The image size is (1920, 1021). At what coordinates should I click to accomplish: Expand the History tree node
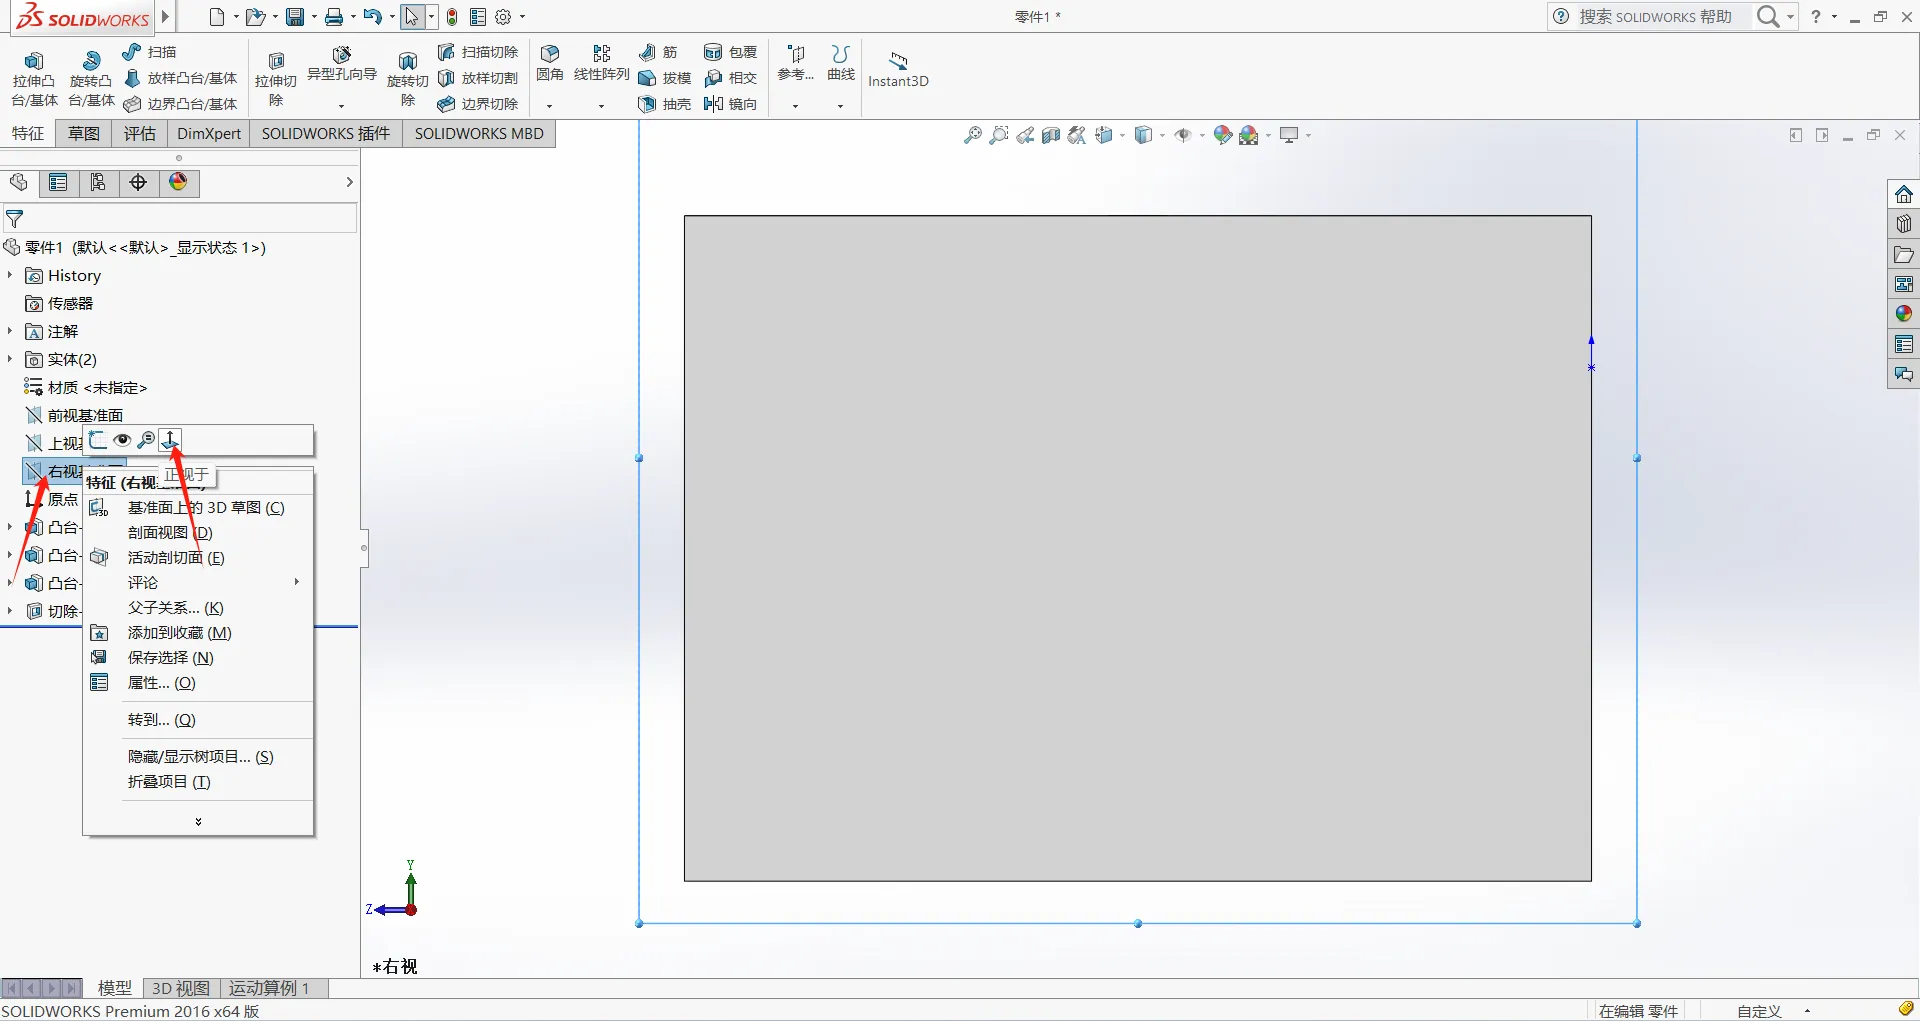point(10,275)
